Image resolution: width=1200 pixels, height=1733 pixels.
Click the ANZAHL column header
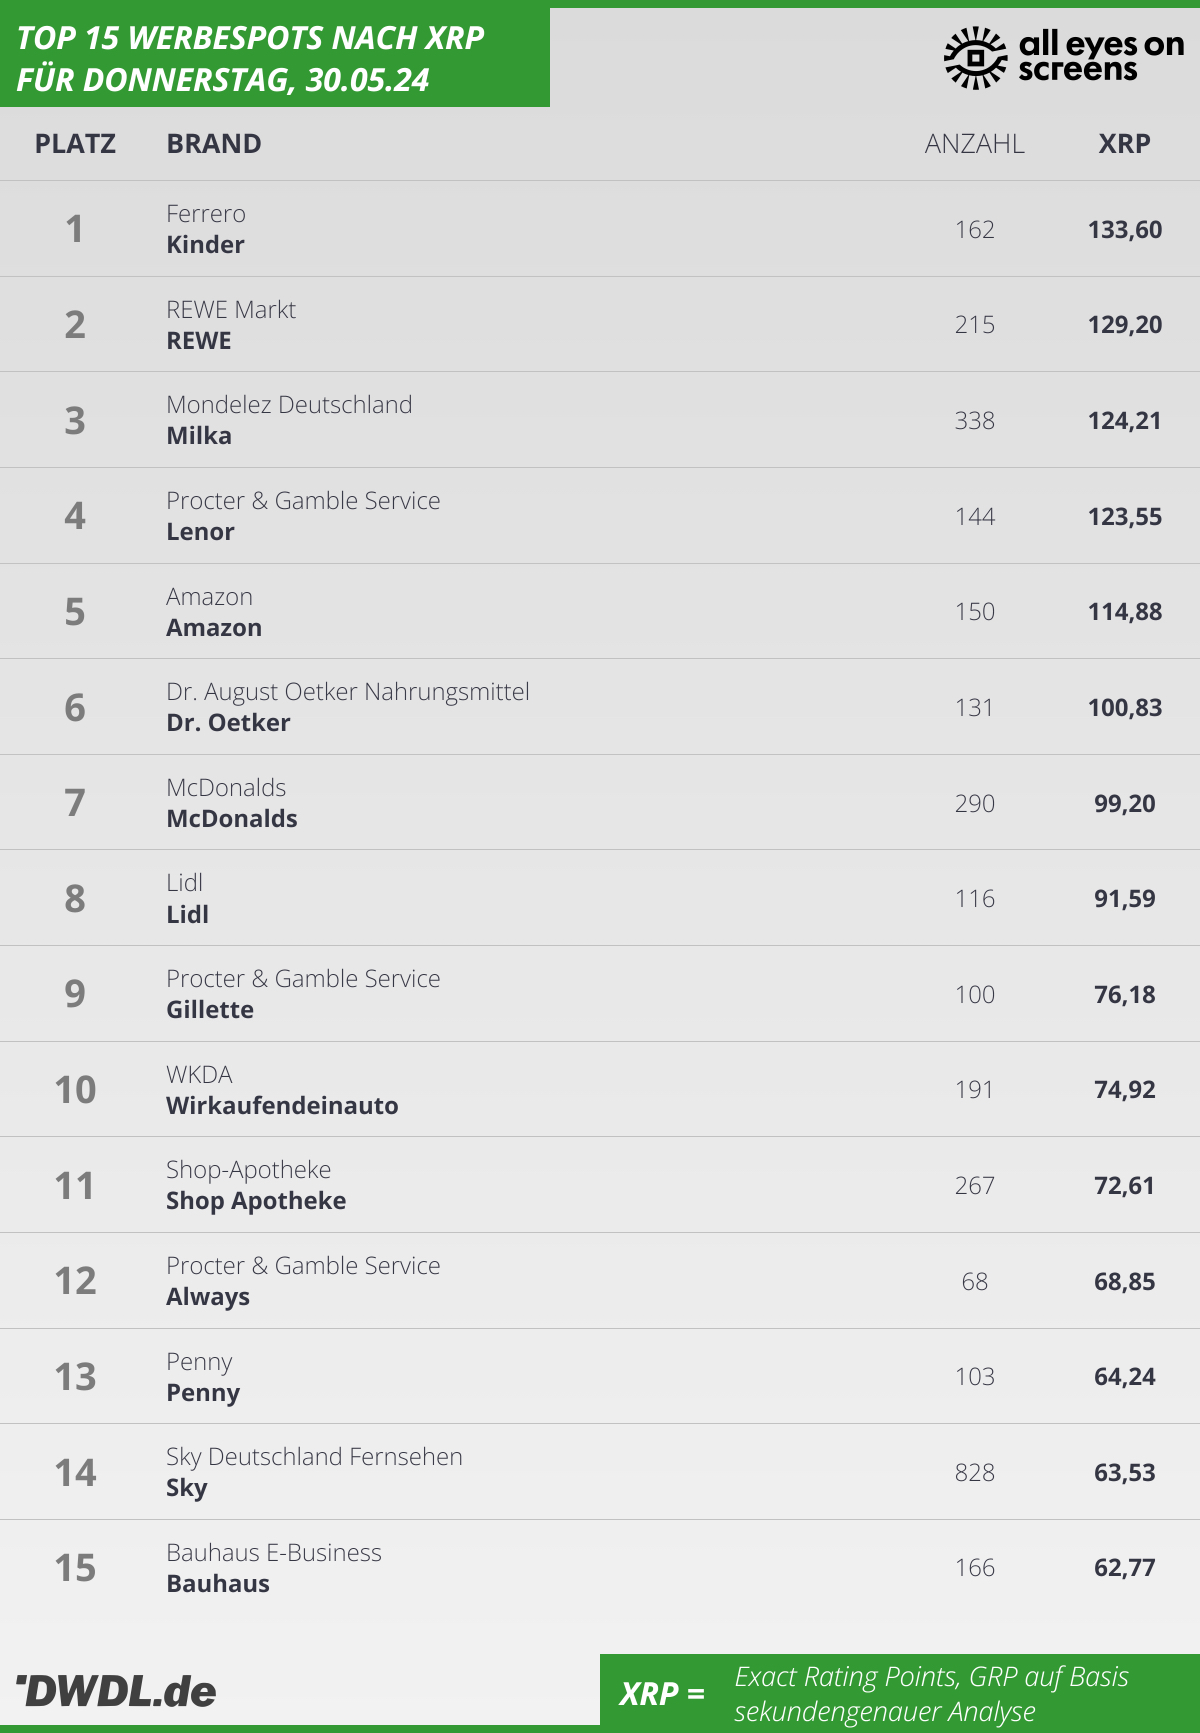coord(974,144)
